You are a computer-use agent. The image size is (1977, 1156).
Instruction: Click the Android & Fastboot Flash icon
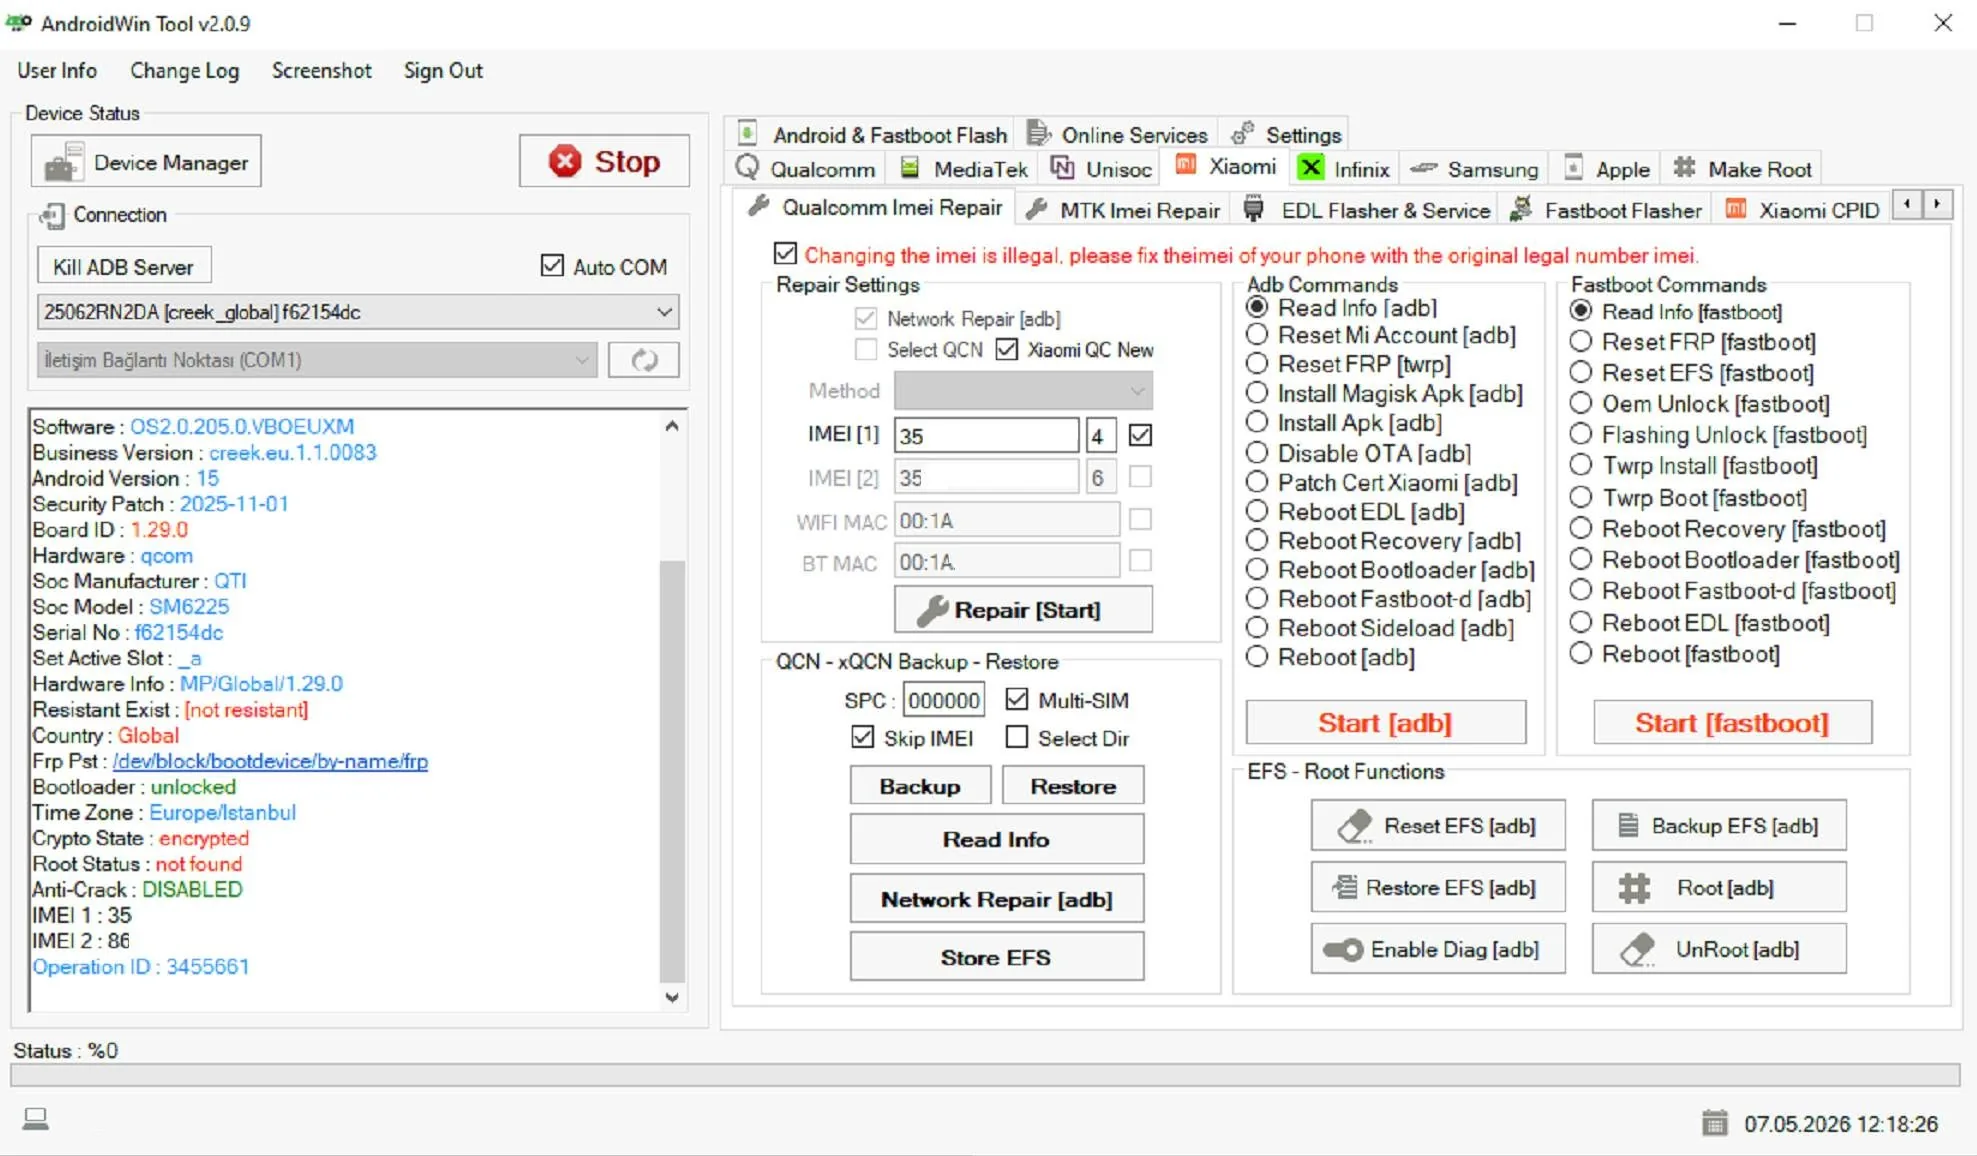747,133
